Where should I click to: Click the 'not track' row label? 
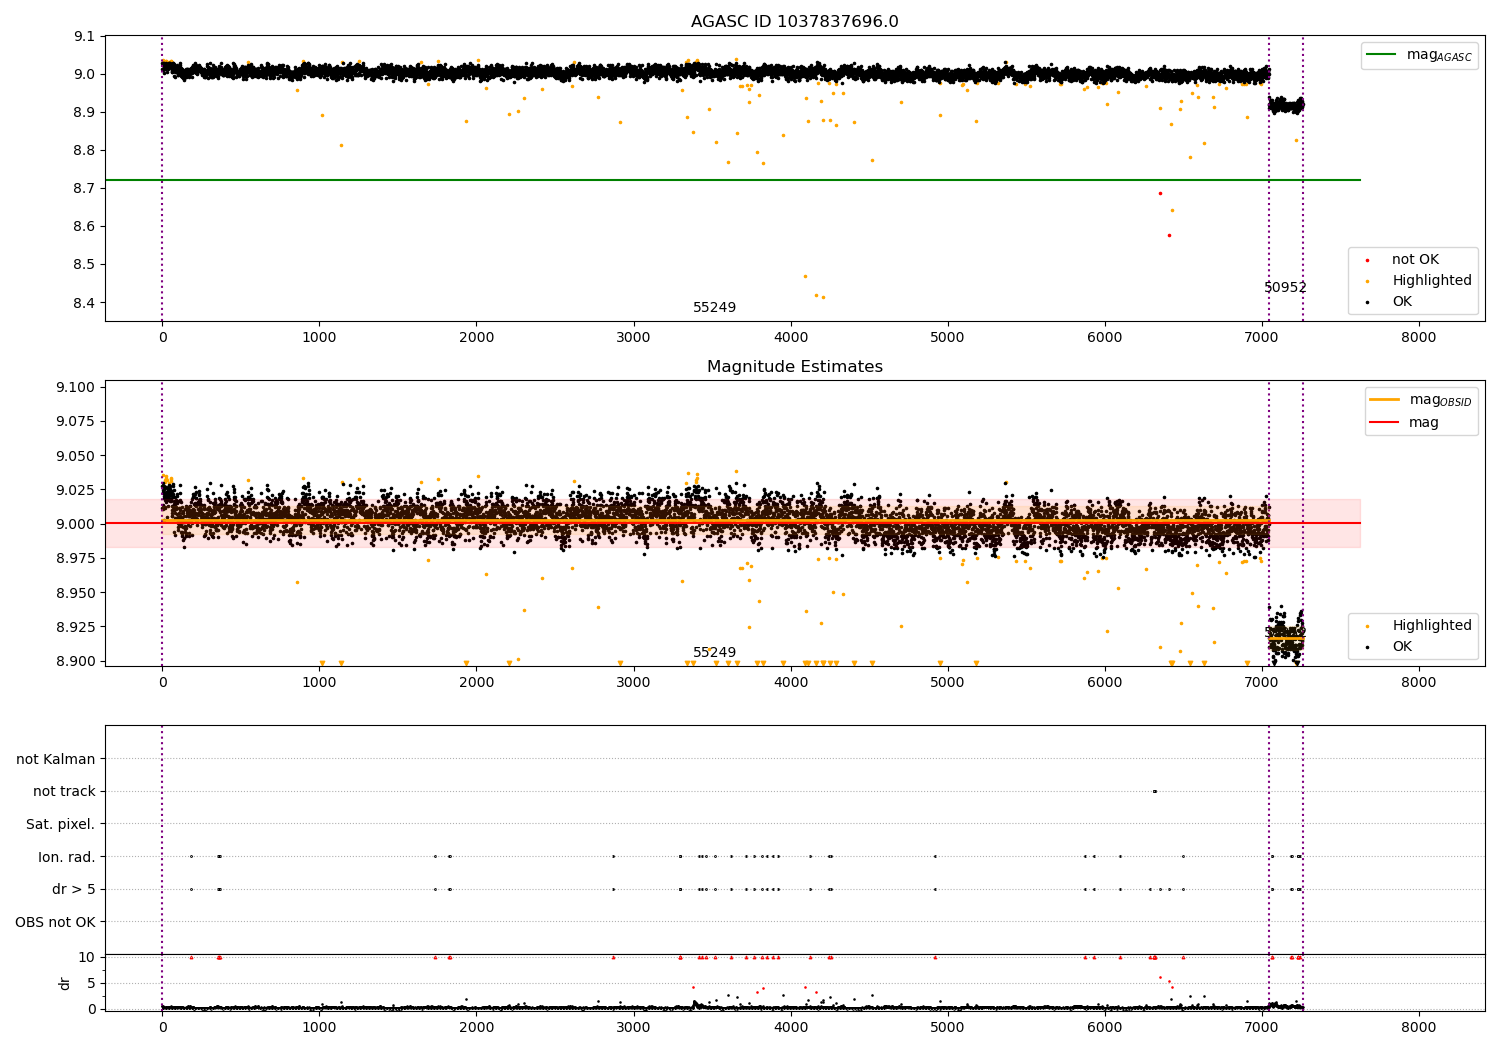(x=64, y=792)
